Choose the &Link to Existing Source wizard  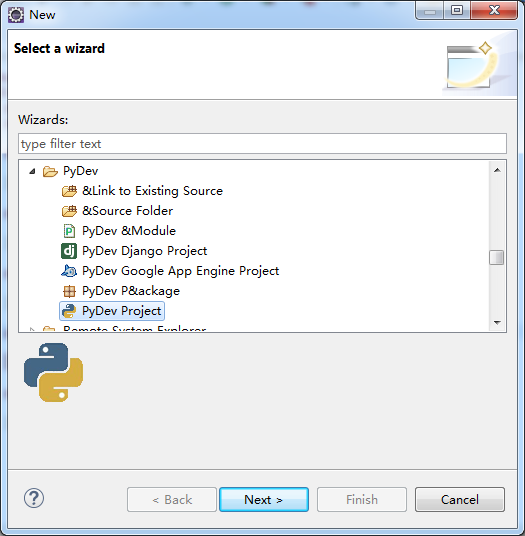(x=152, y=191)
